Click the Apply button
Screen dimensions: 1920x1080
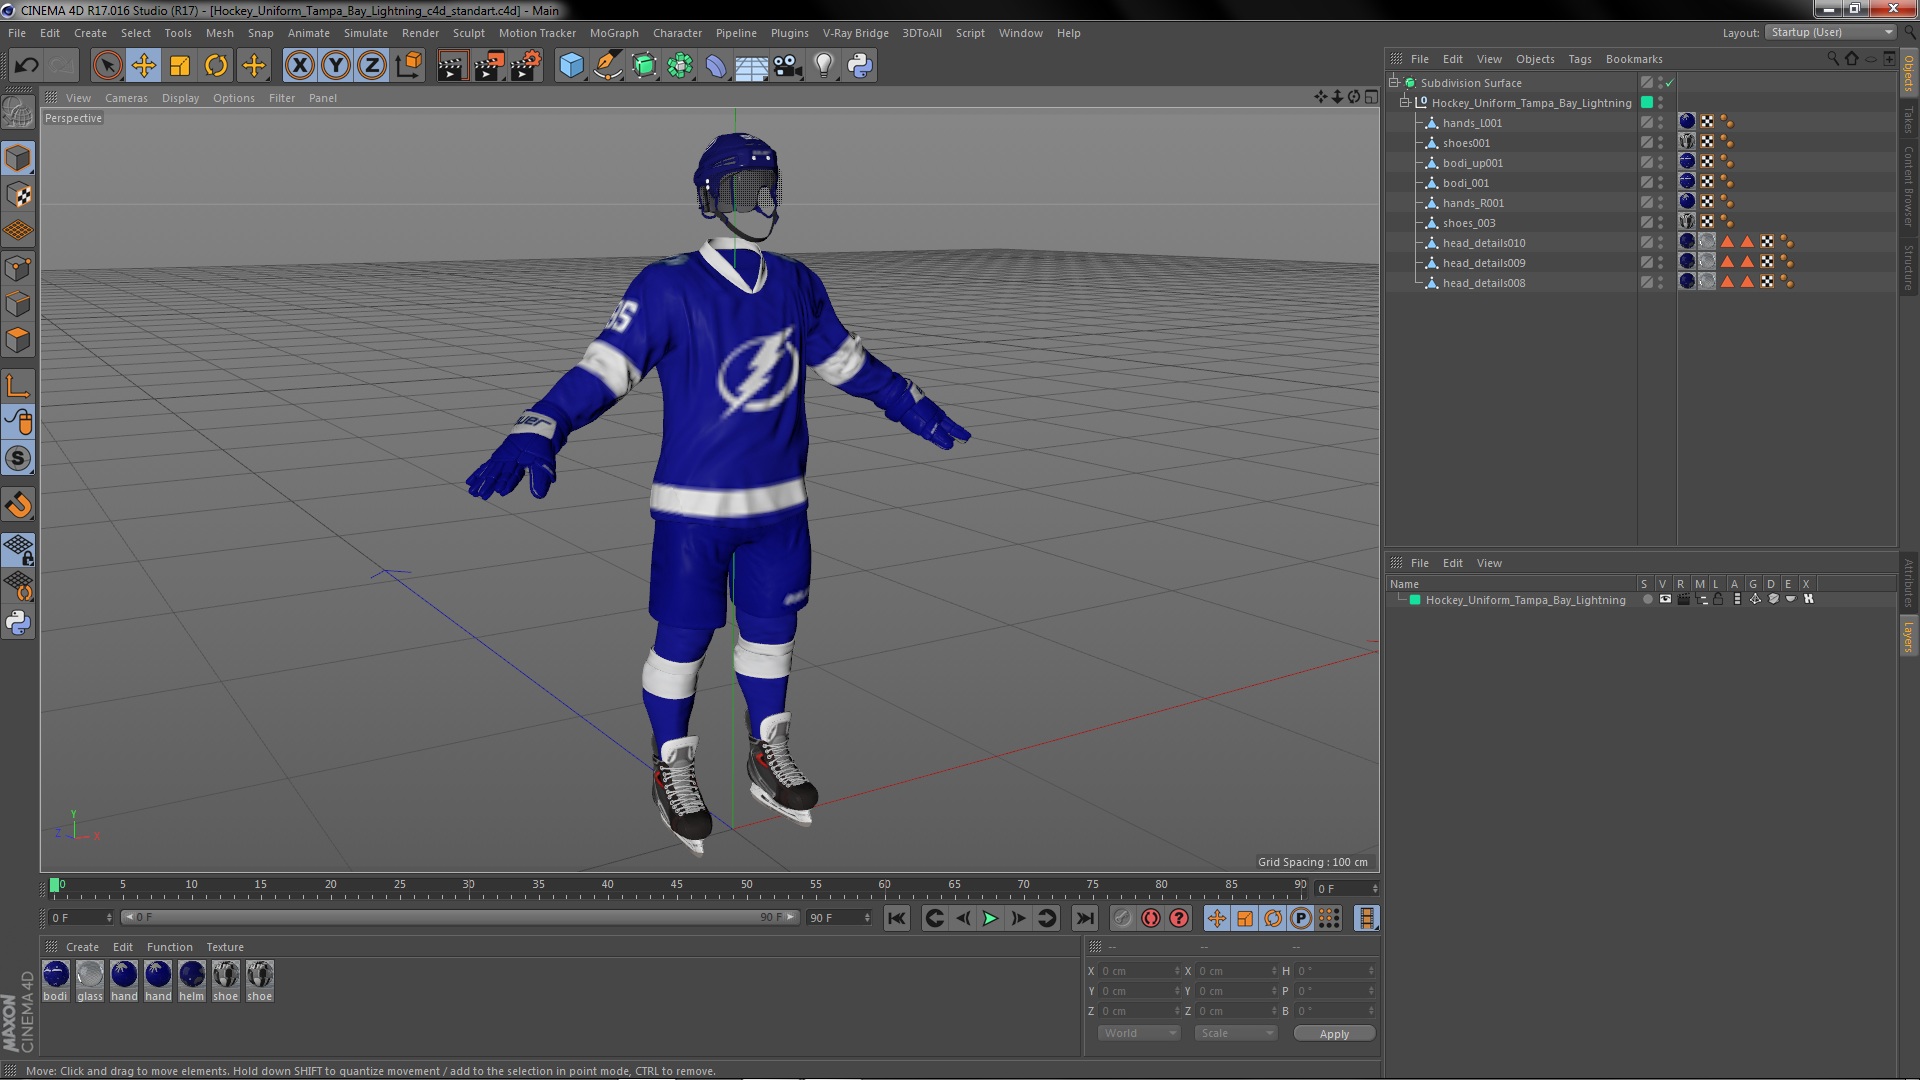tap(1334, 1034)
